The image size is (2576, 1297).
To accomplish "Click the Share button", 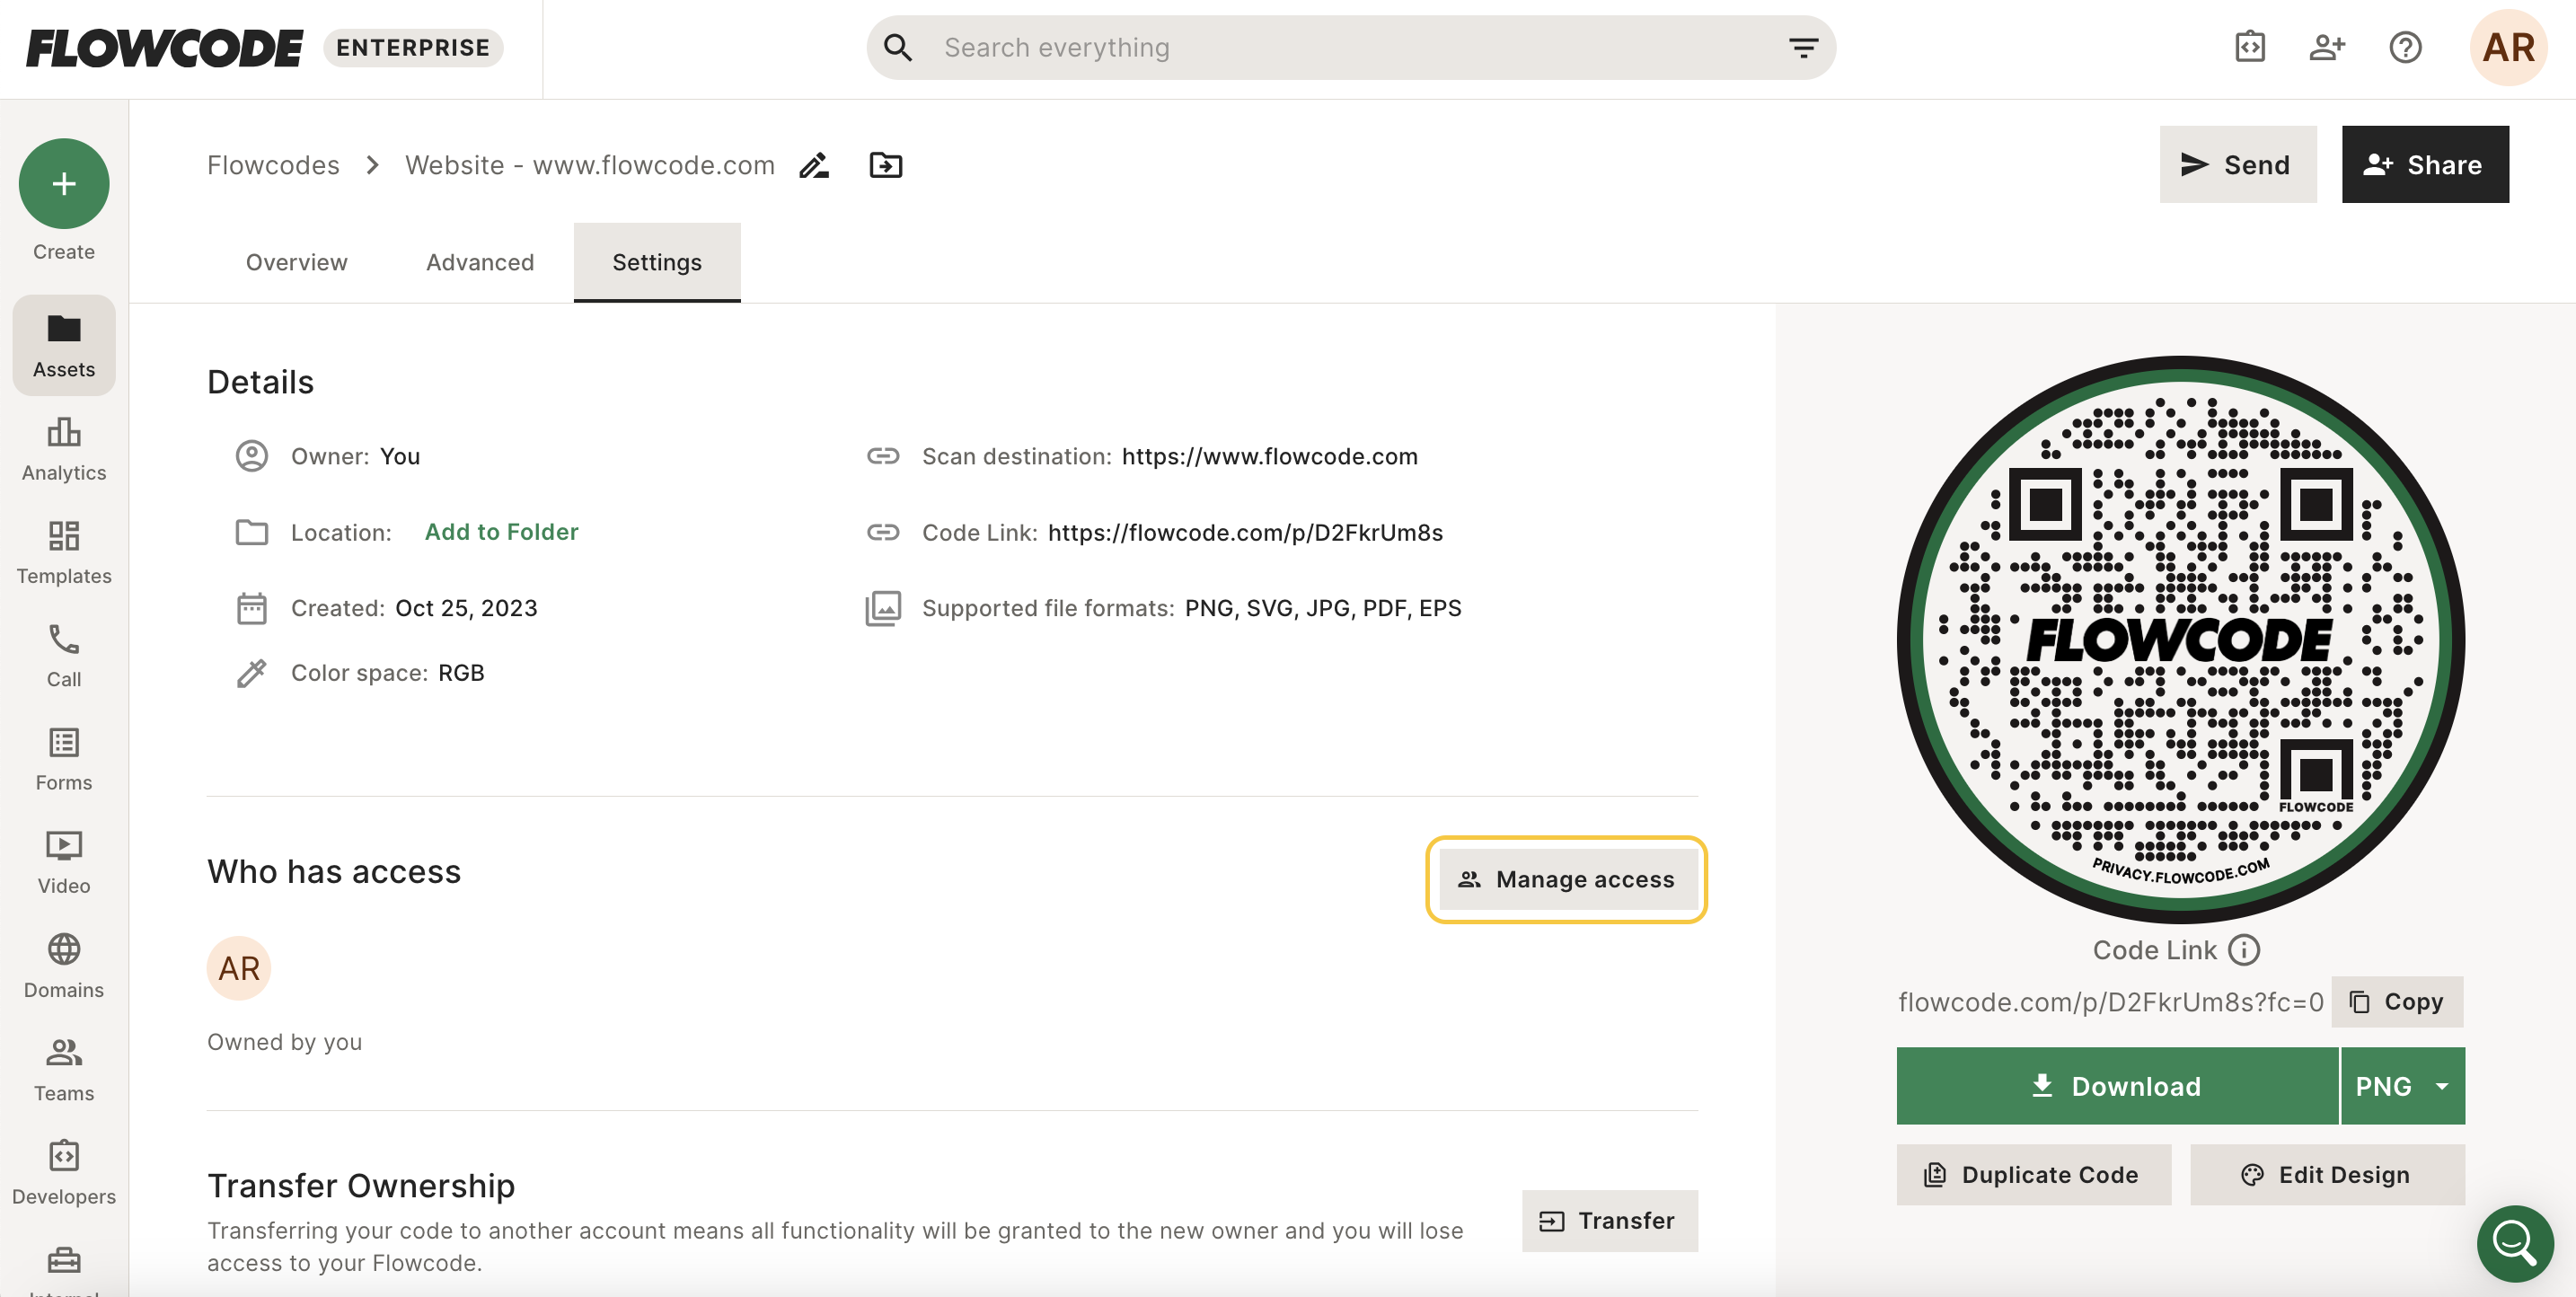I will [x=2425, y=165].
